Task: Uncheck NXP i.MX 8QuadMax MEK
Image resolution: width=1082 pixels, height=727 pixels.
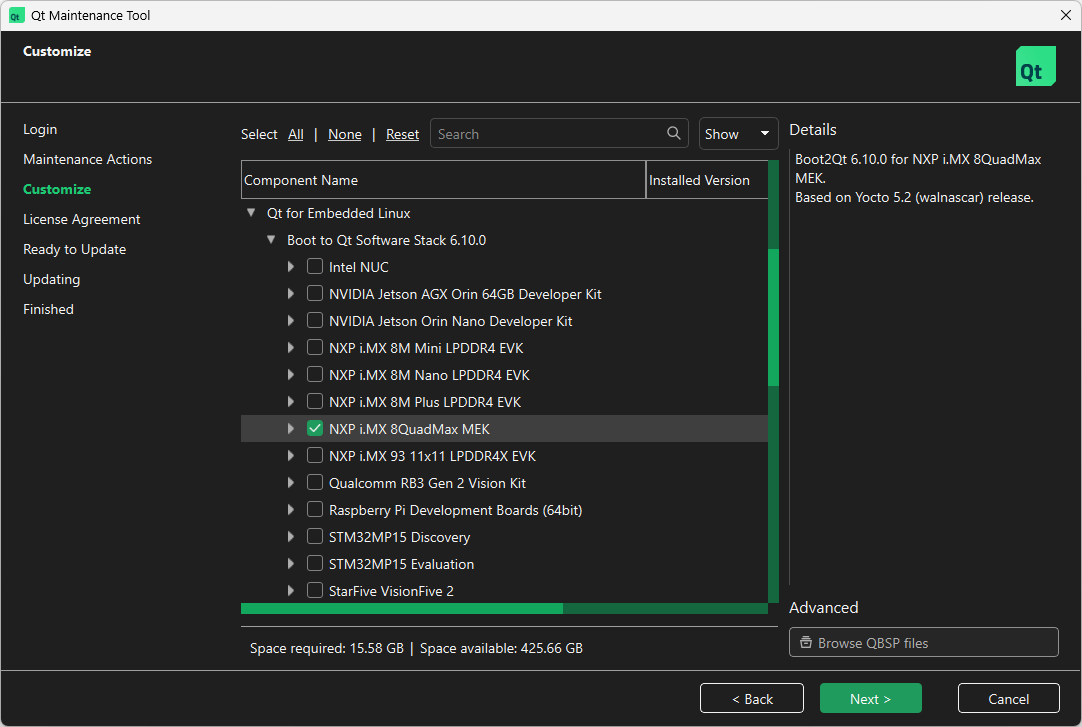Action: (x=315, y=428)
